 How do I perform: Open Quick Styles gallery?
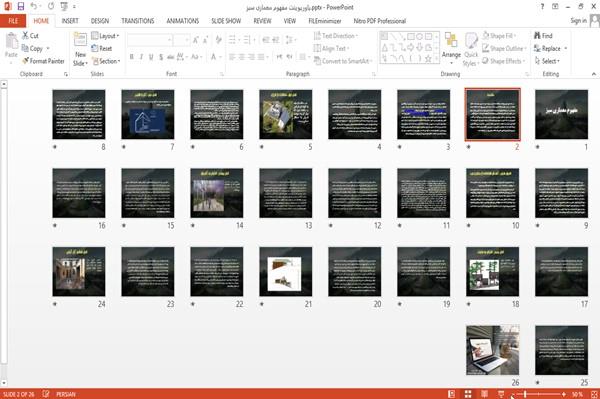471,50
